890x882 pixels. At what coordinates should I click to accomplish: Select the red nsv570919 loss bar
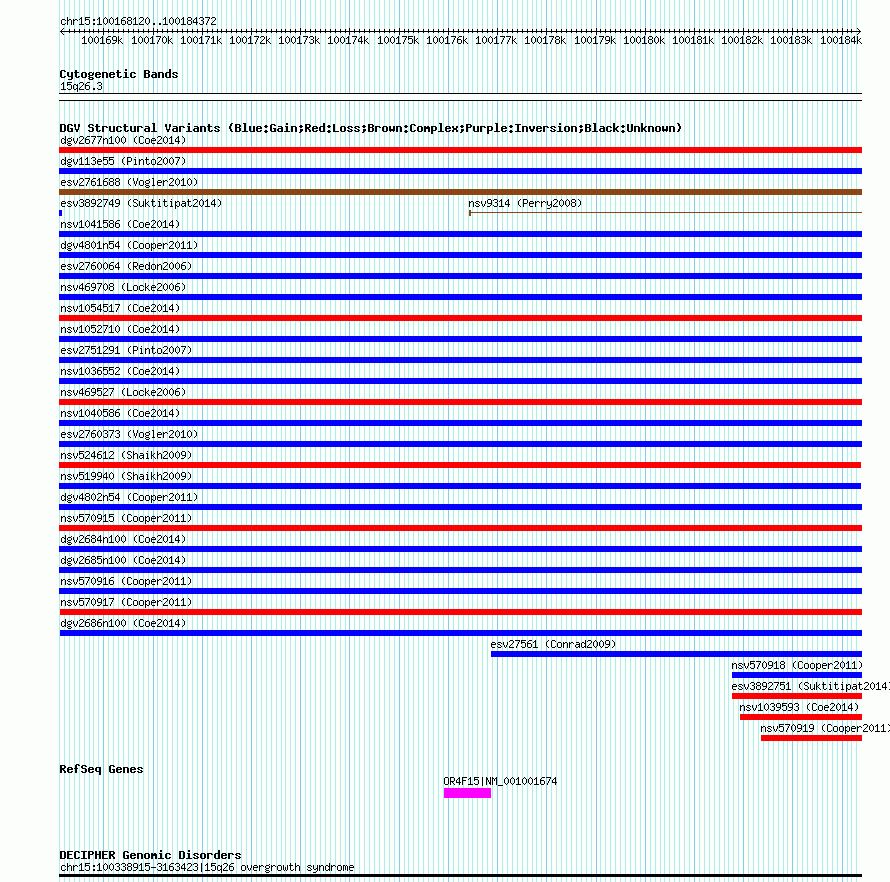point(811,738)
